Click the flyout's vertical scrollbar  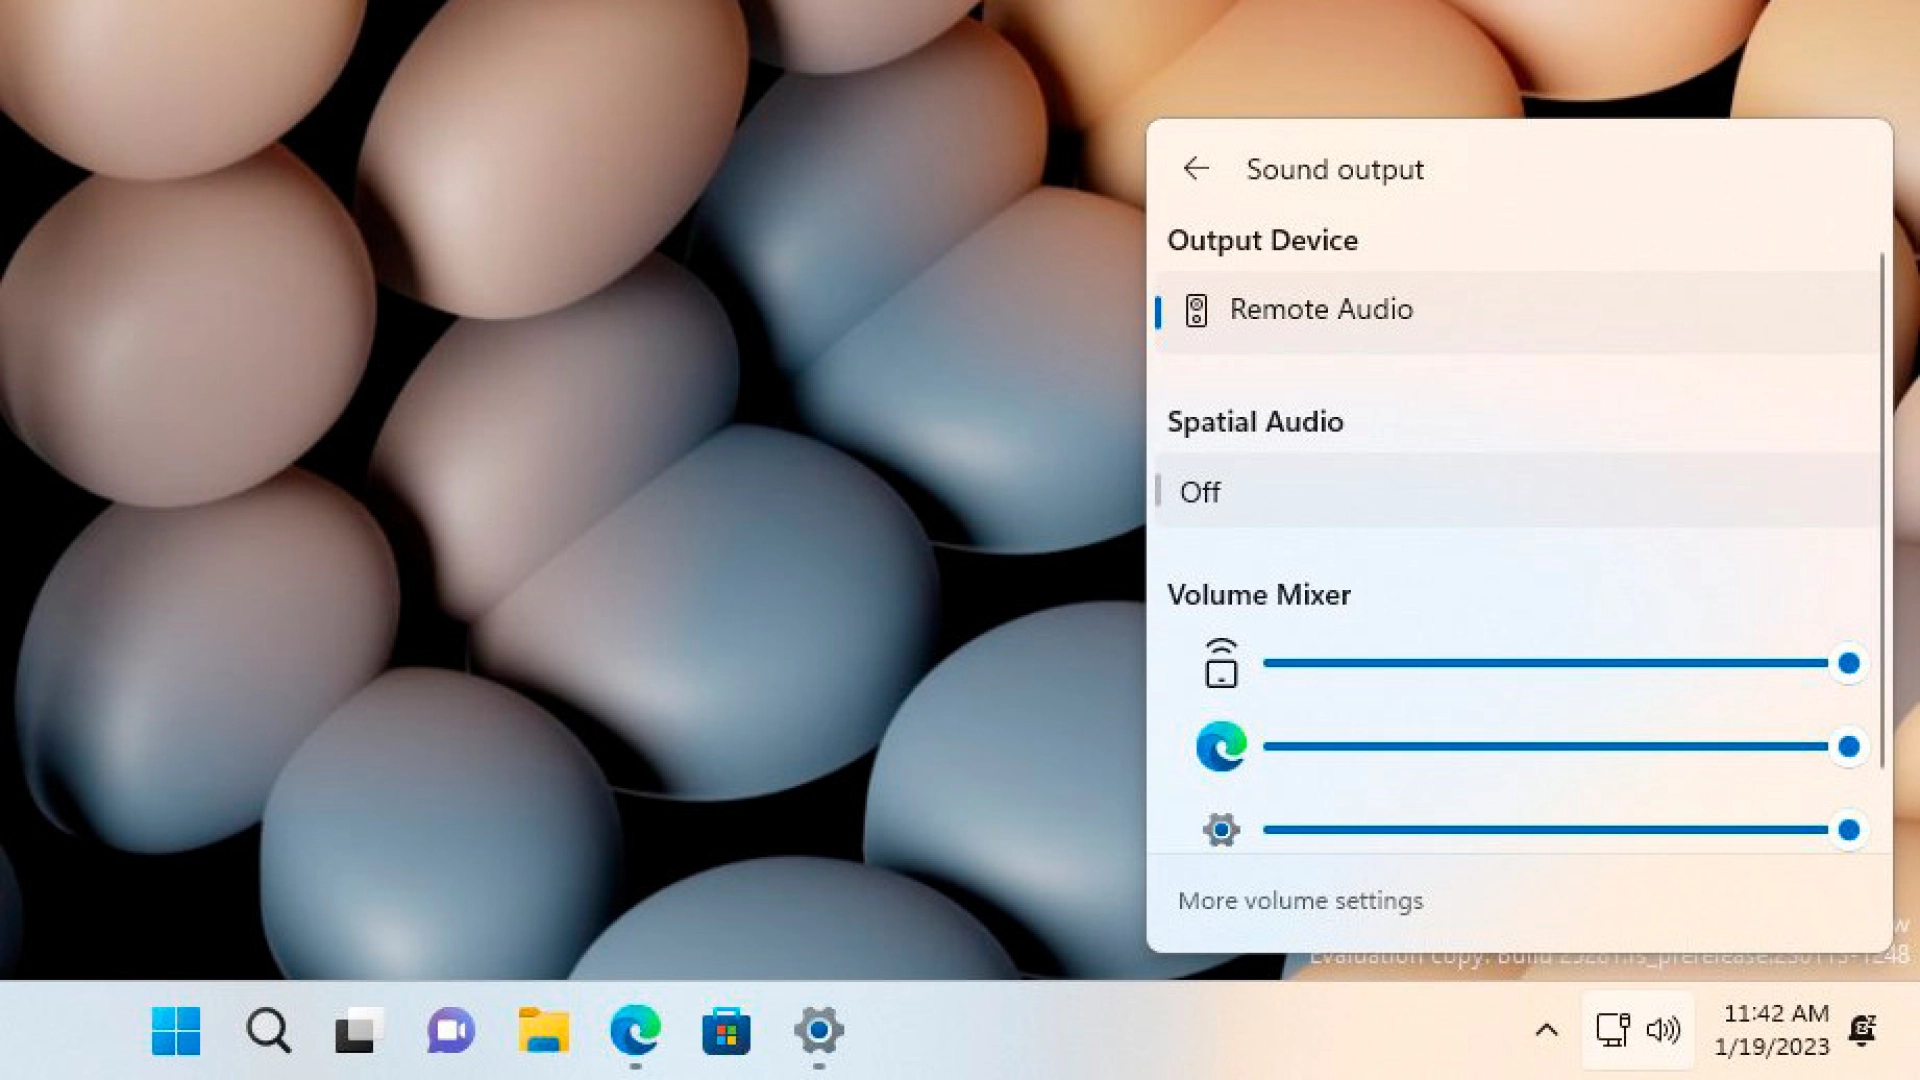(1882, 510)
